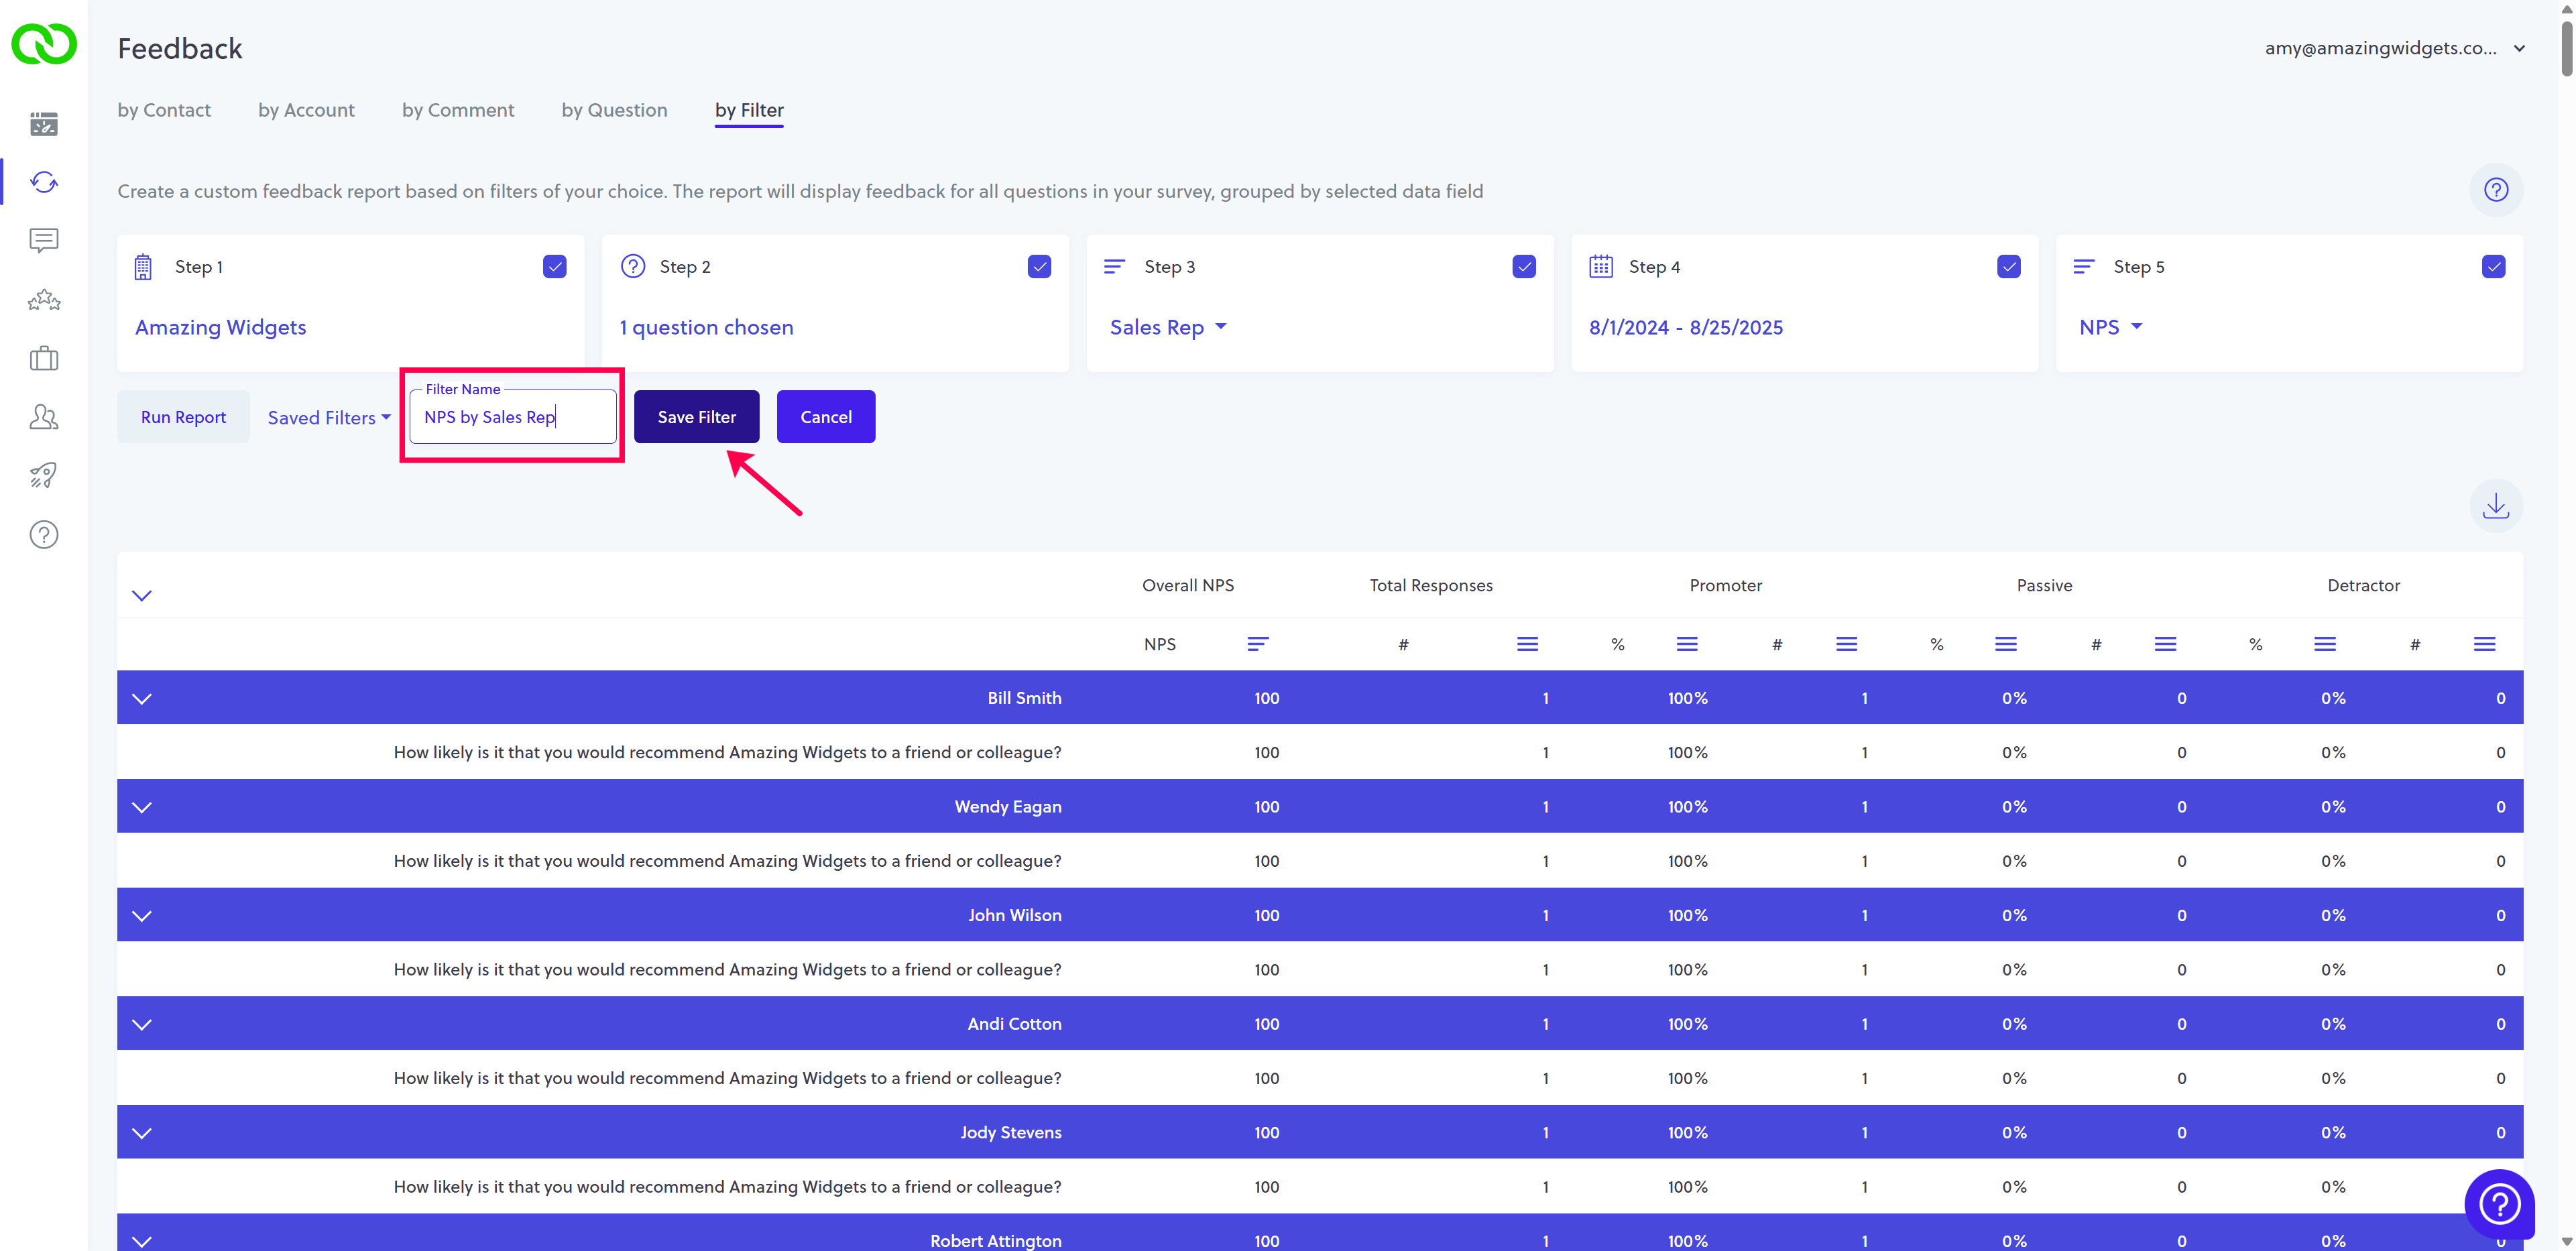Toggle the Step 4 checkbox
2576x1251 pixels.
(x=2009, y=266)
